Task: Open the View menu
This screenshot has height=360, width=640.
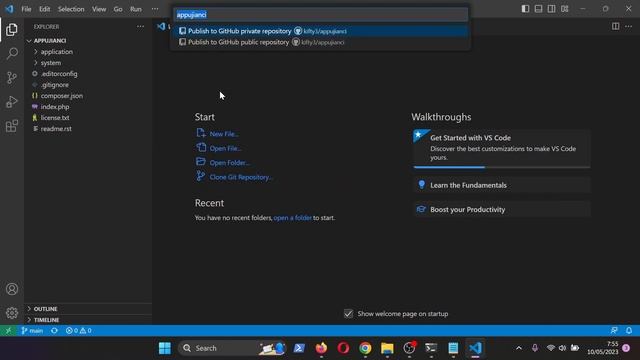Action: (99, 9)
